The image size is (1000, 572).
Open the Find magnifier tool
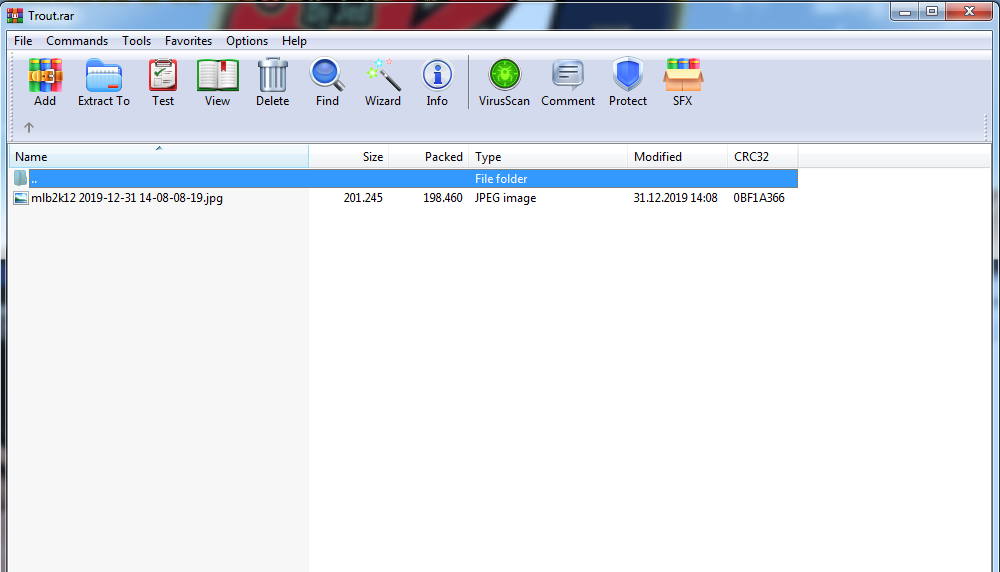(327, 82)
